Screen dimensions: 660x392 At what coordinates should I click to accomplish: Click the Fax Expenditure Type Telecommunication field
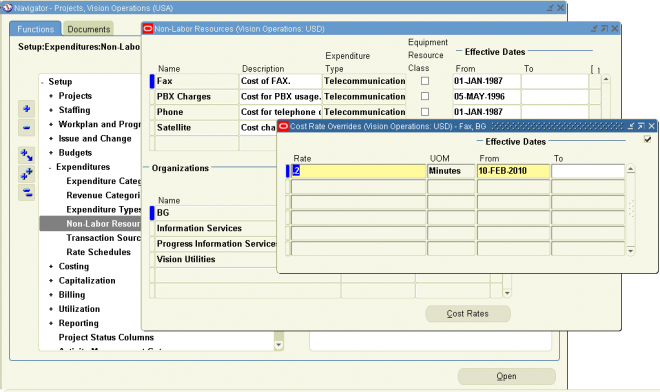point(365,81)
